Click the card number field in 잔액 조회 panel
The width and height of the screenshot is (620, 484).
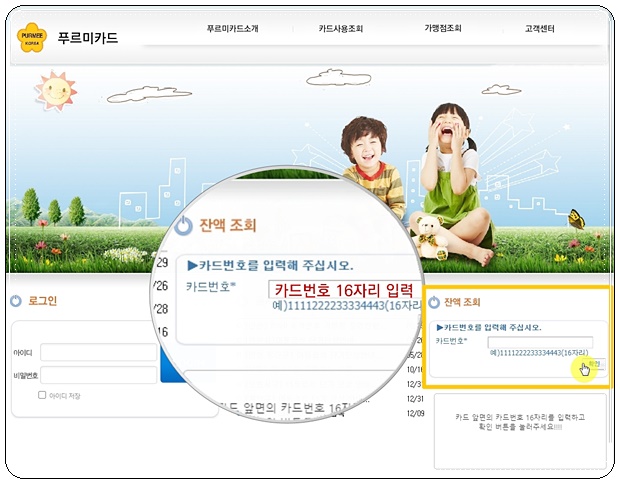540,342
